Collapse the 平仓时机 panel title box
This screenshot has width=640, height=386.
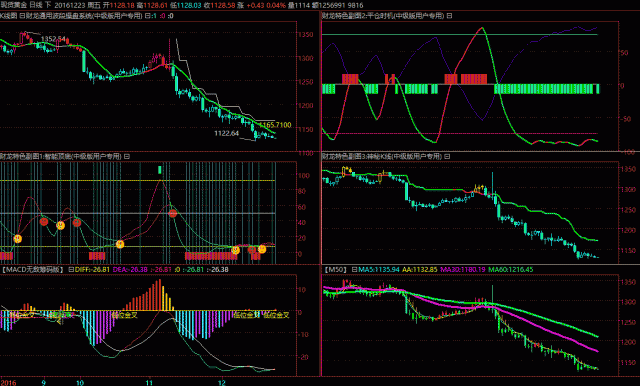coord(449,16)
